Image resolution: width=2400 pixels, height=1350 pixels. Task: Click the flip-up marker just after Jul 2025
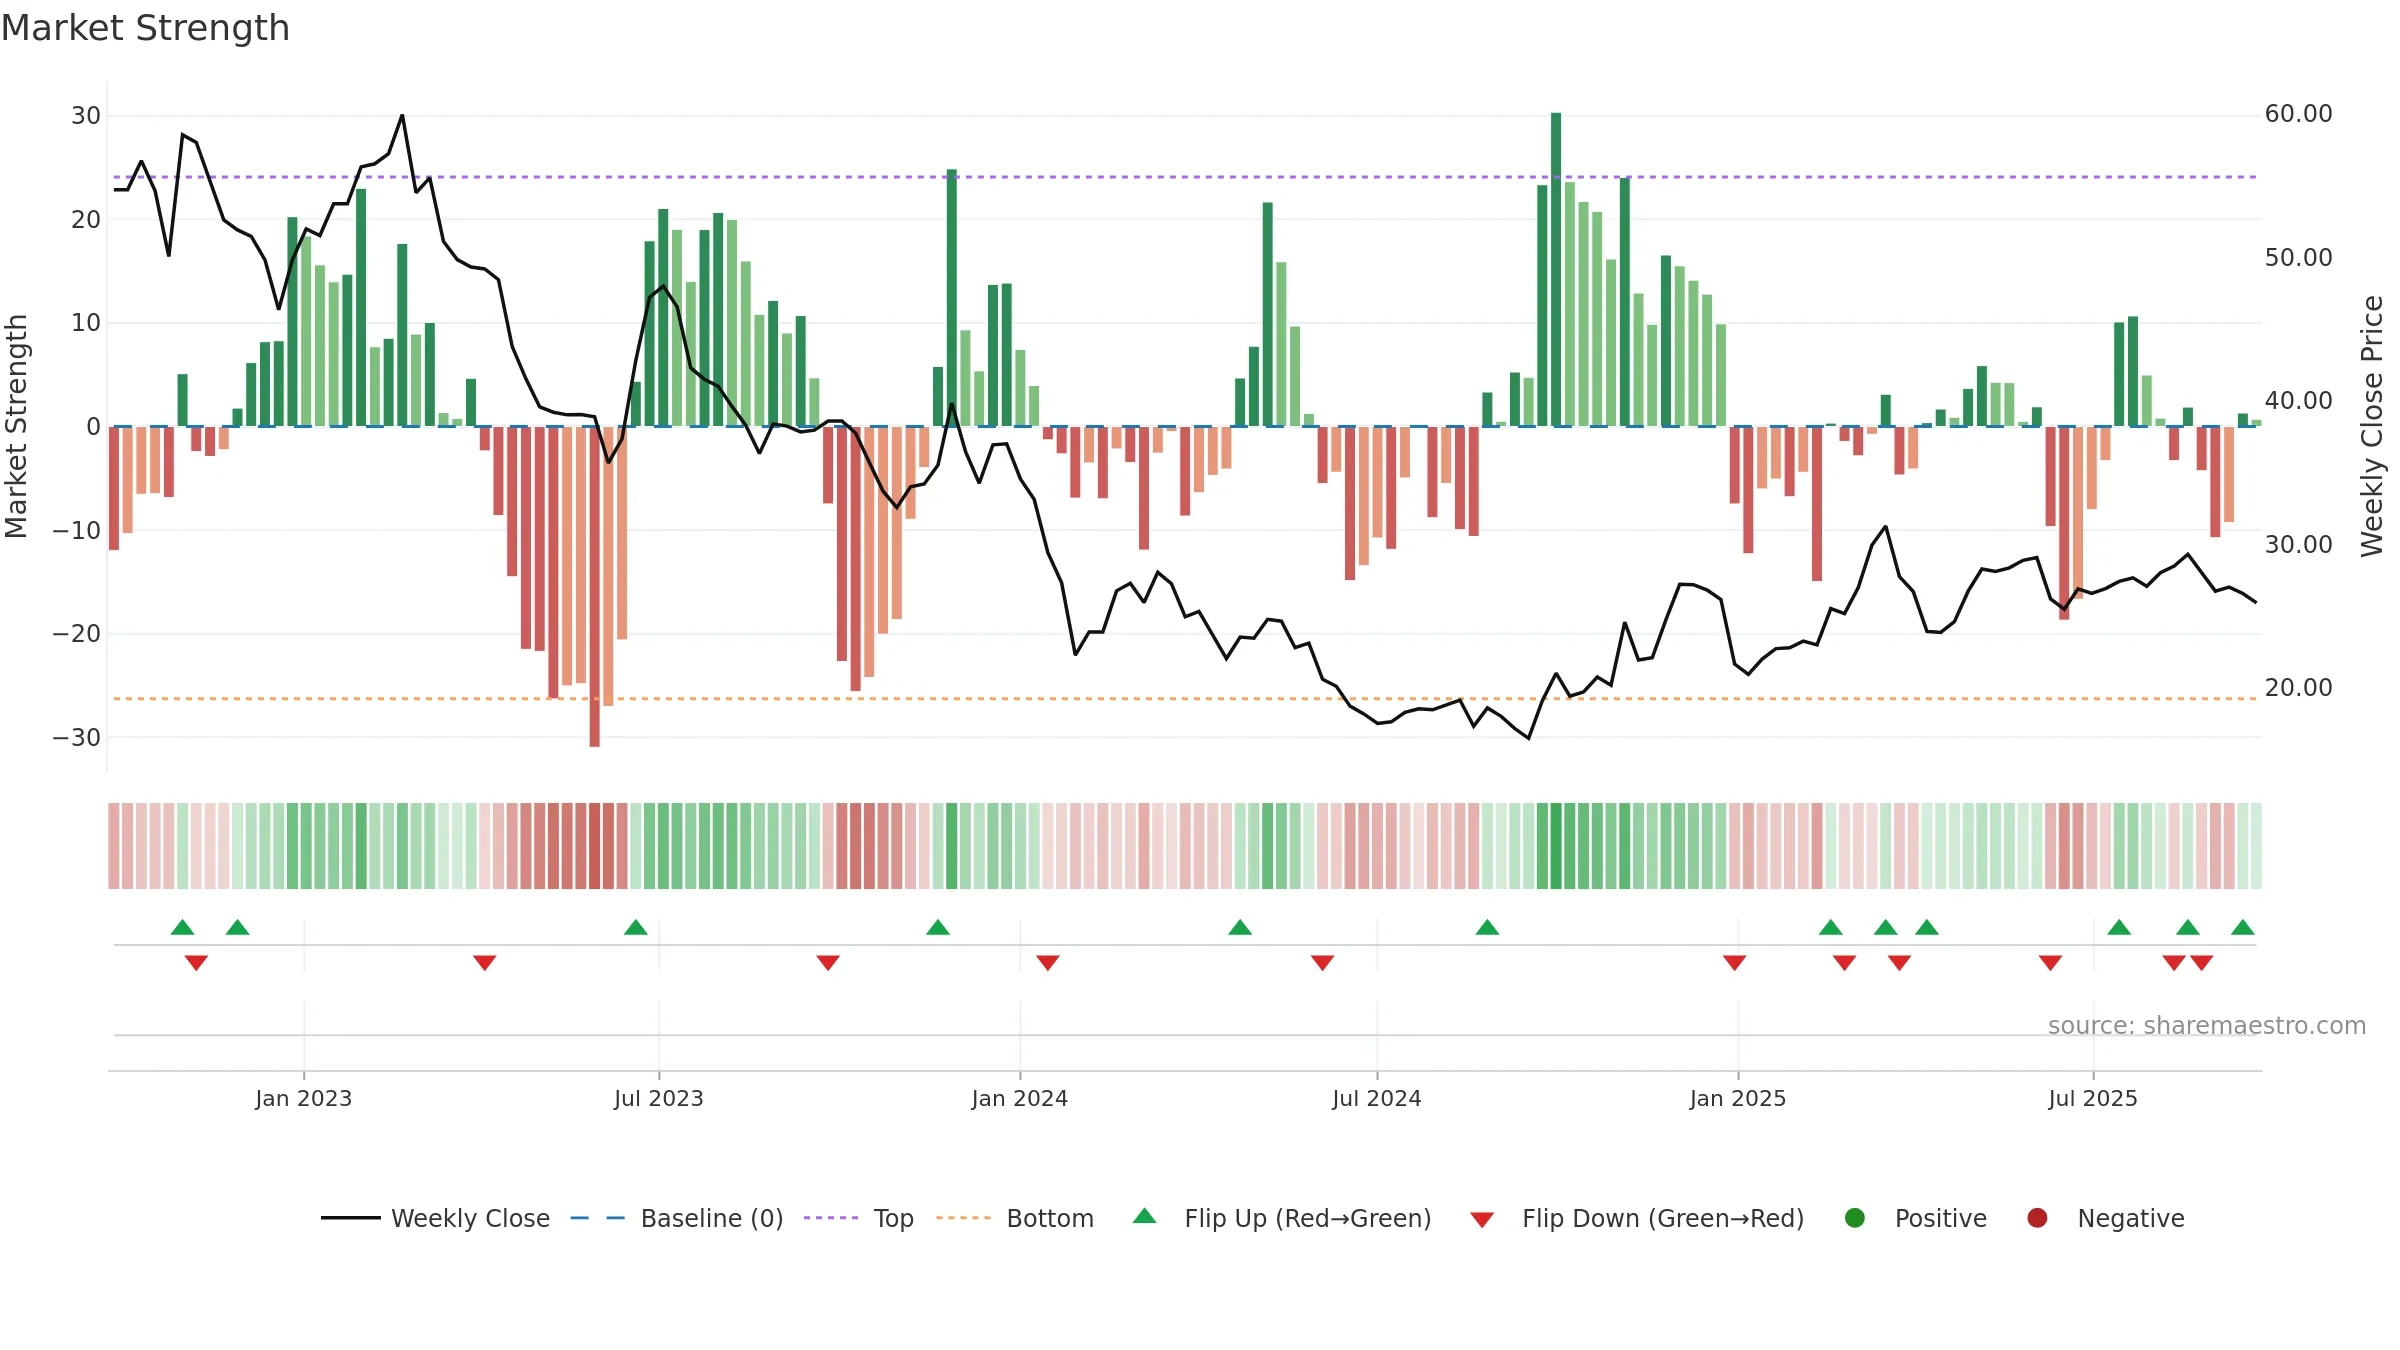coord(2119,927)
